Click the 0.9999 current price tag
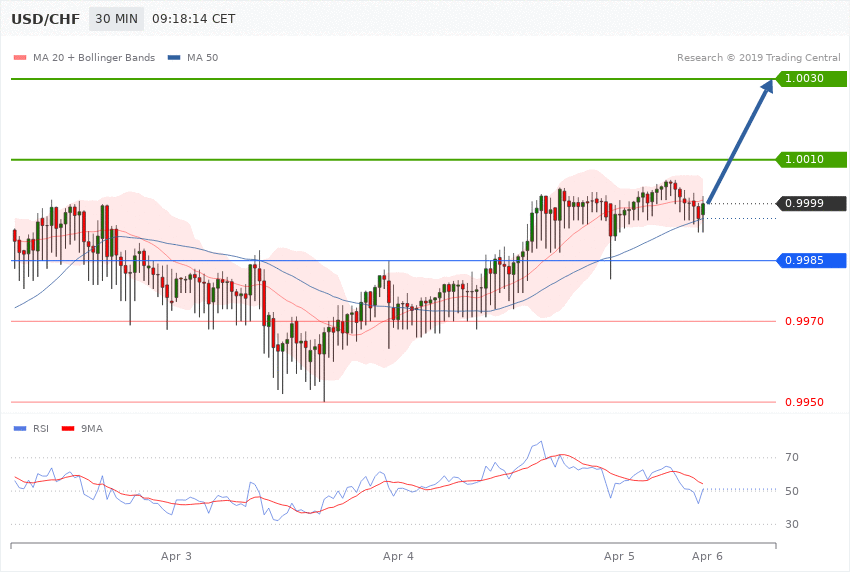This screenshot has height=576, width=850. (x=810, y=203)
